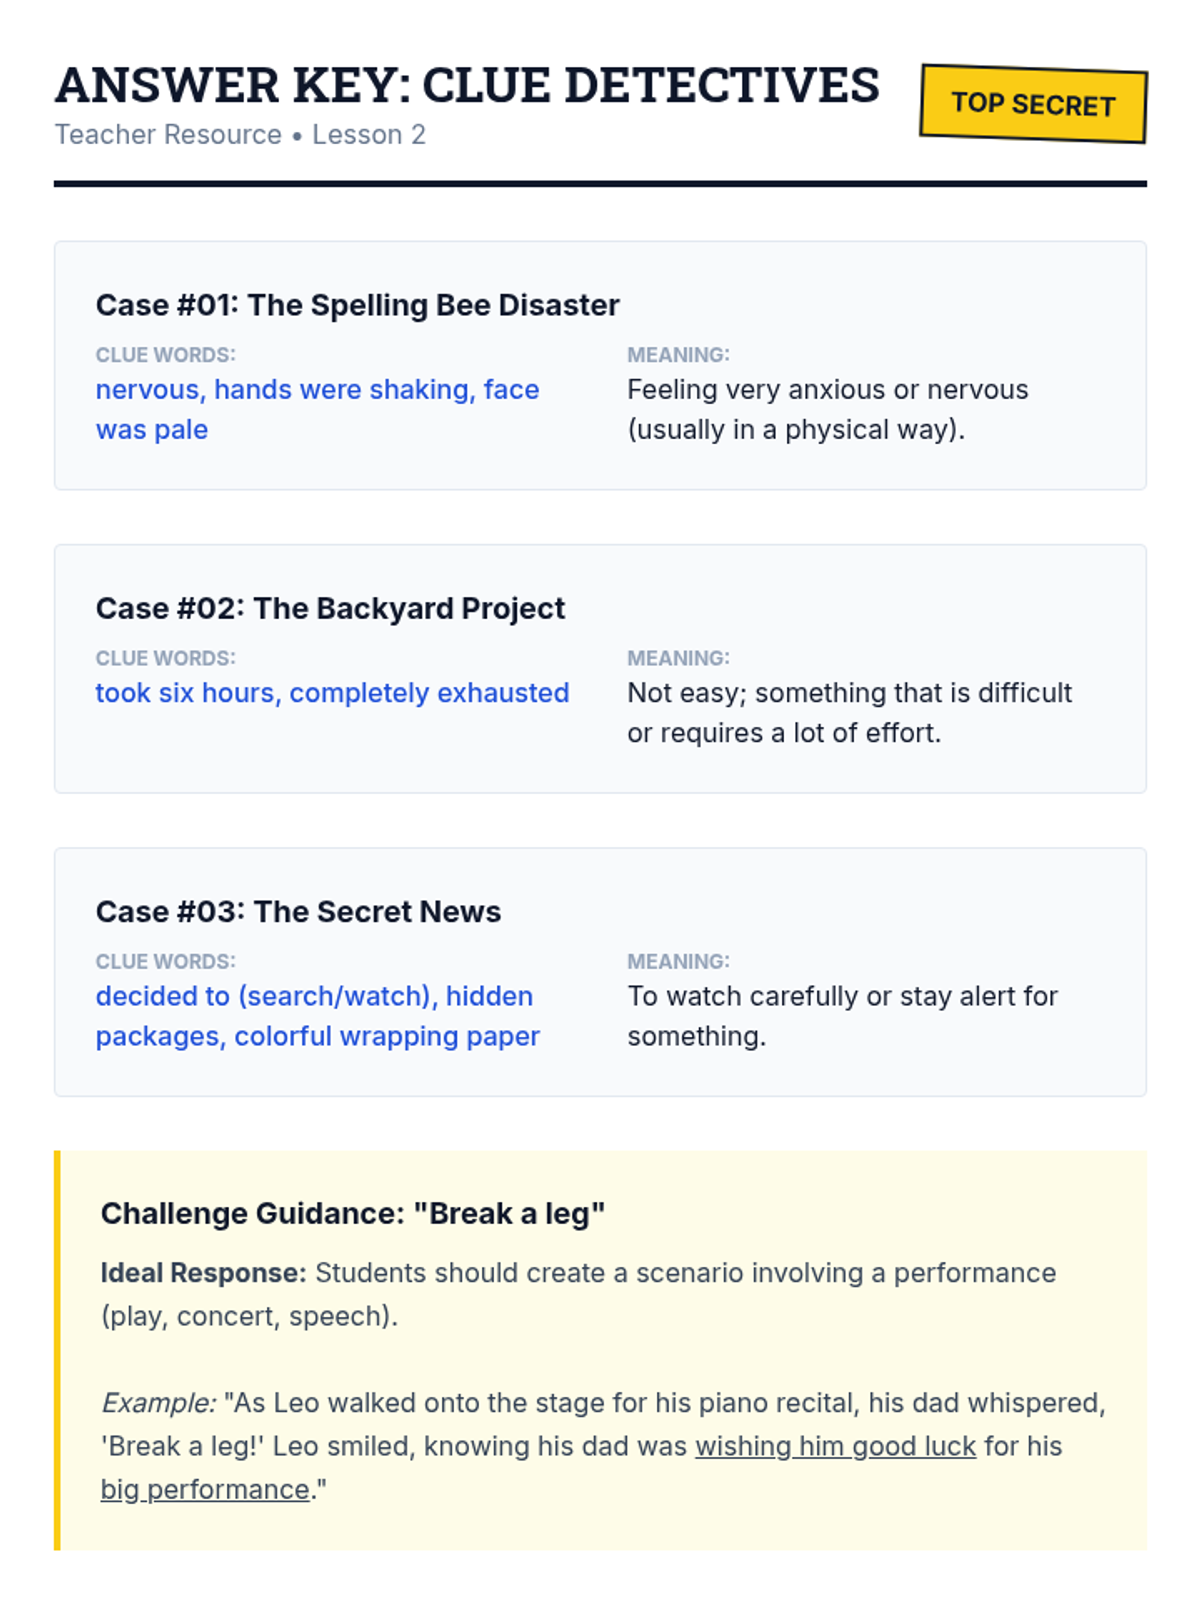1200x1600 pixels.
Task: Click the underlined "big performance" phrase
Action: click(x=205, y=1490)
